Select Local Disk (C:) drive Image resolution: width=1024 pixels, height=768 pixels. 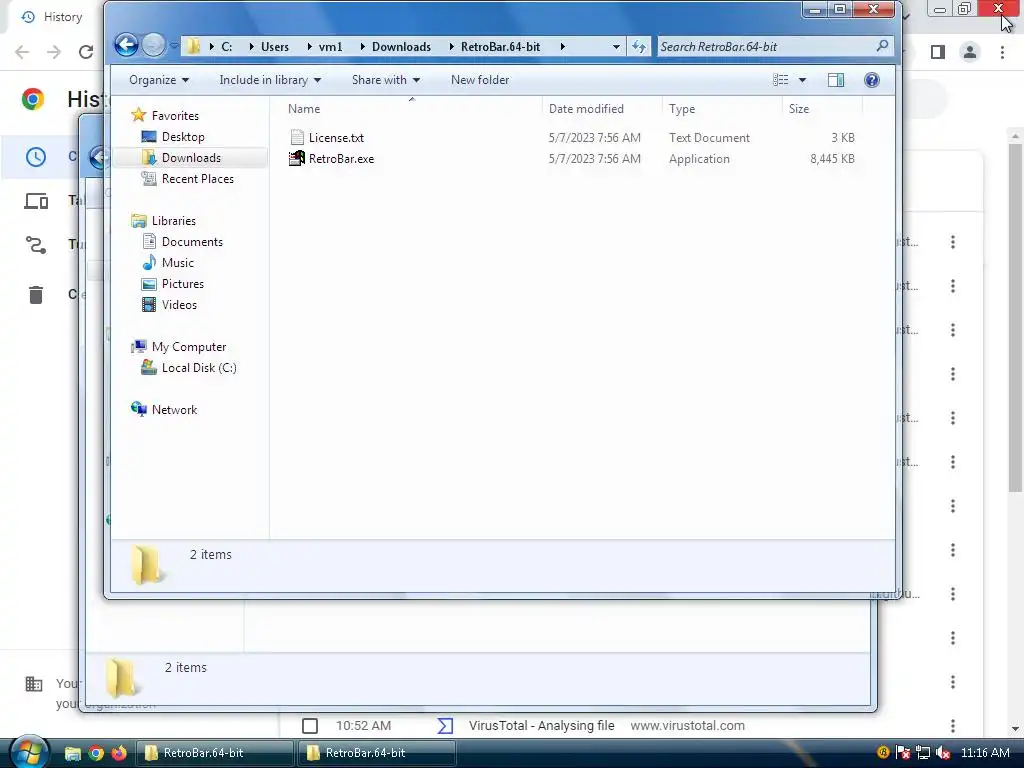coord(199,368)
